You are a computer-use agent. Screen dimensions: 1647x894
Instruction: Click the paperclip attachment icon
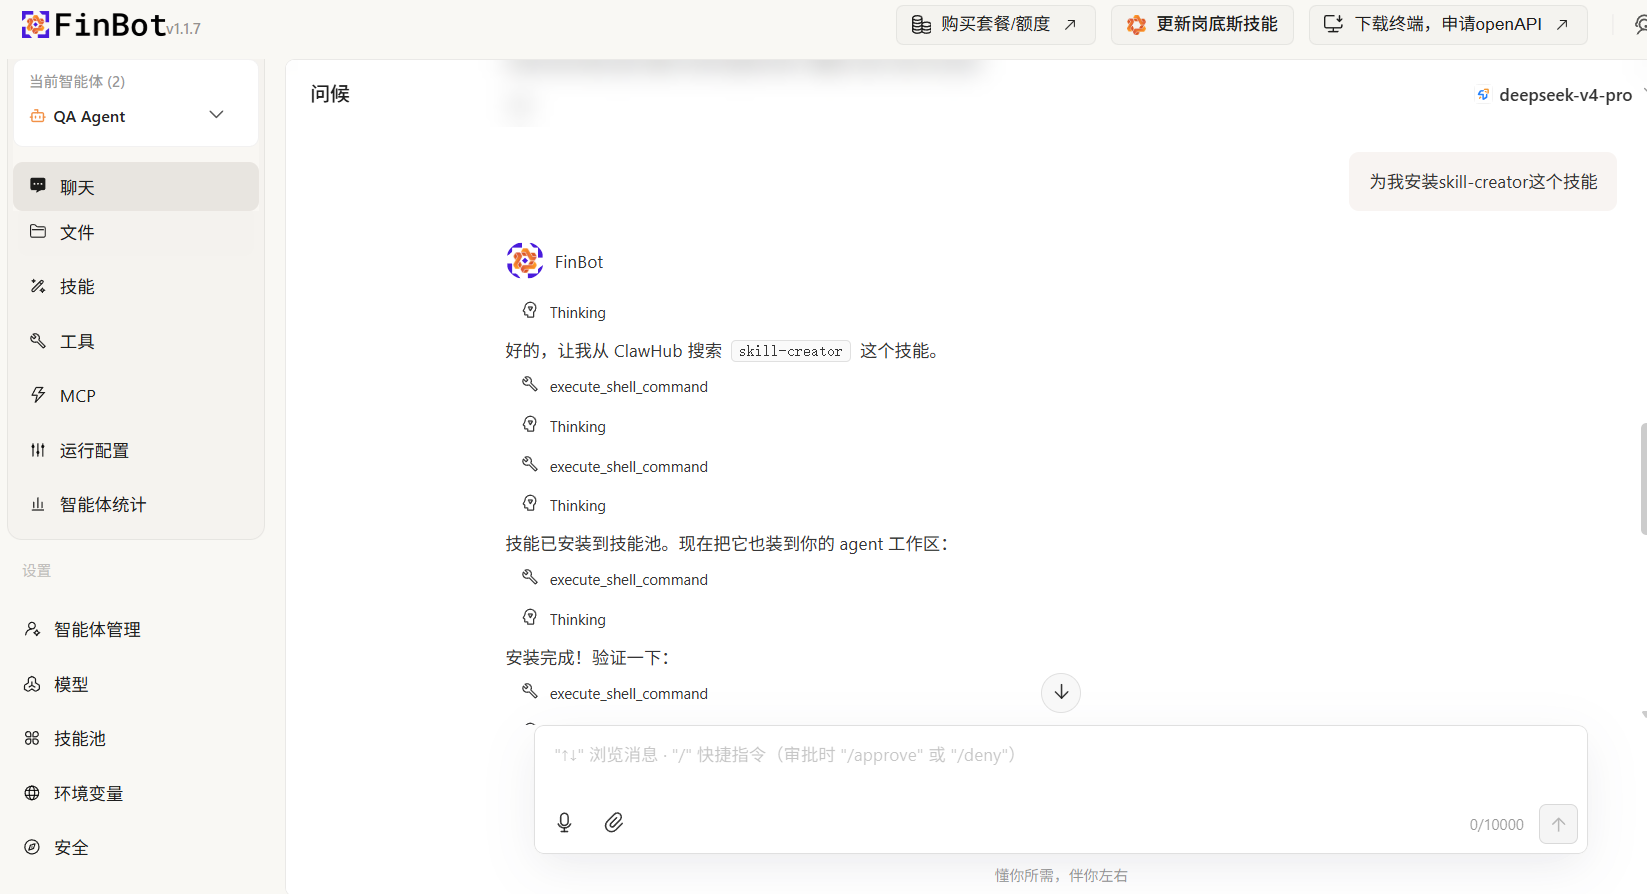tap(614, 822)
